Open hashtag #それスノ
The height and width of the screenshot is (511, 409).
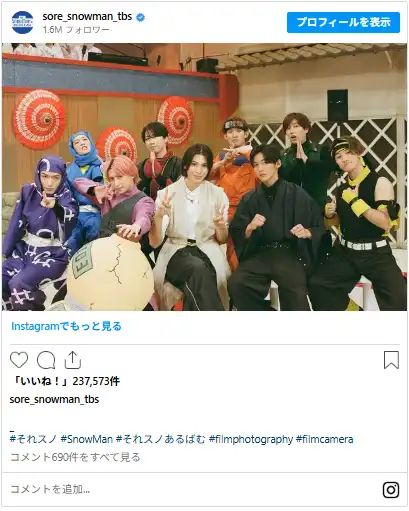pyautogui.click(x=33, y=439)
